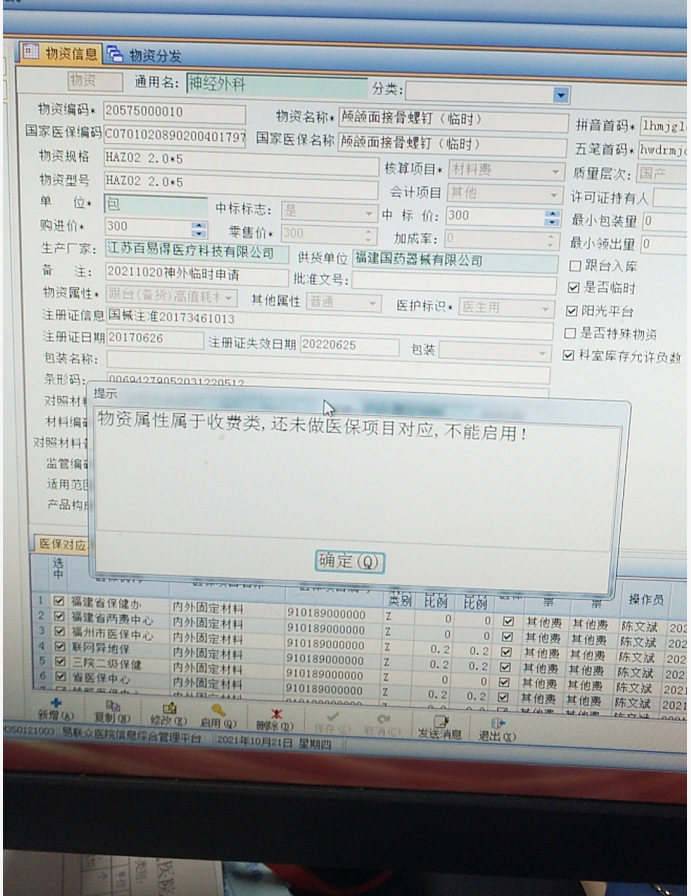Viewport: 691px width, 896px height.
Task: Click the empty 批准文号 field
Action: (454, 283)
